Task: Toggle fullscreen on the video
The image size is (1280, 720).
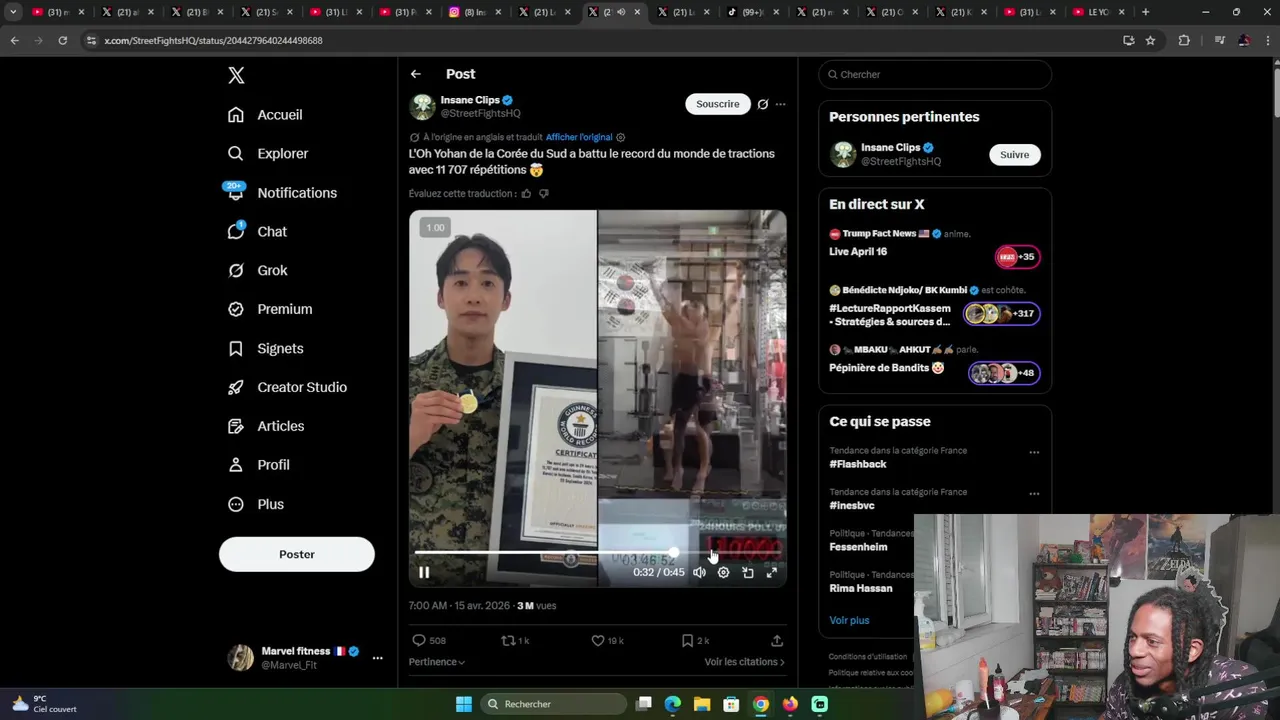Action: pyautogui.click(x=772, y=573)
